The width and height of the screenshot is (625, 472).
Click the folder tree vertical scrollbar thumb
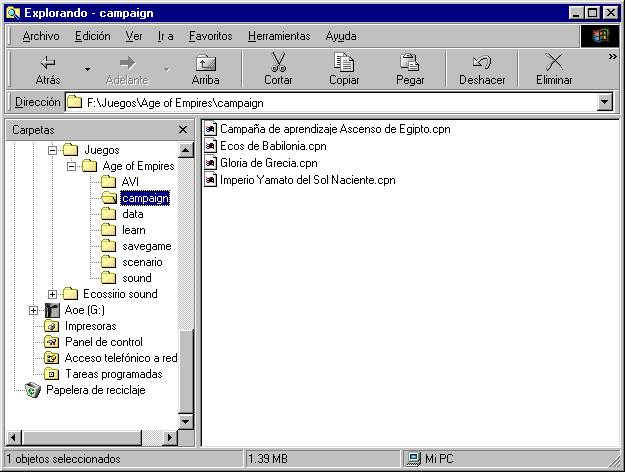click(186, 371)
